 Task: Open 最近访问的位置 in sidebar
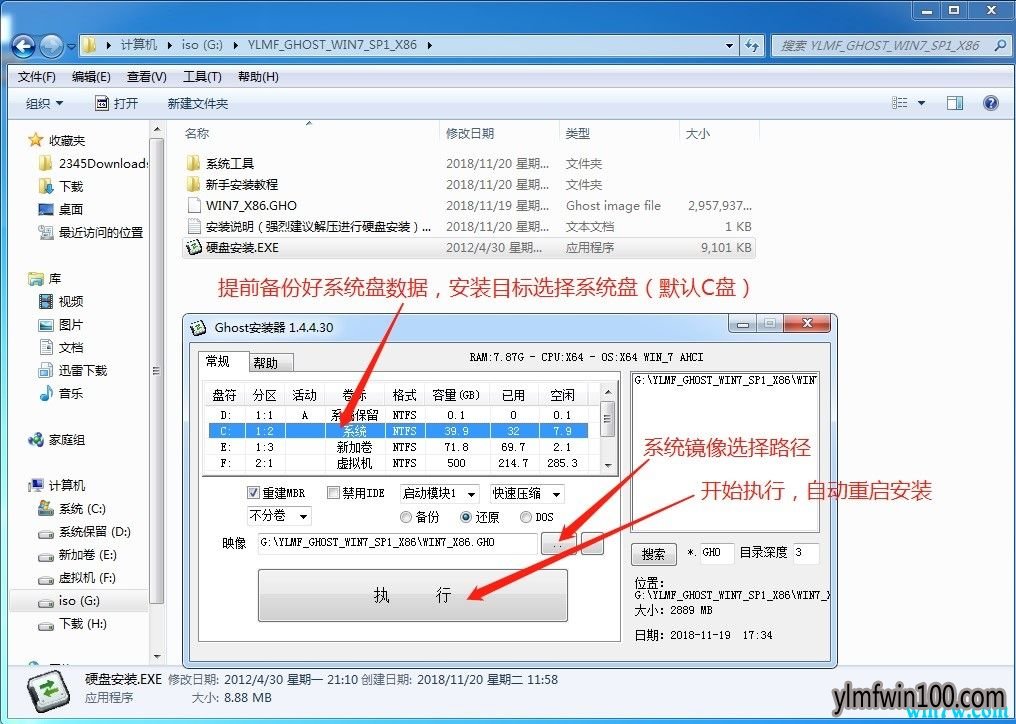(91, 232)
